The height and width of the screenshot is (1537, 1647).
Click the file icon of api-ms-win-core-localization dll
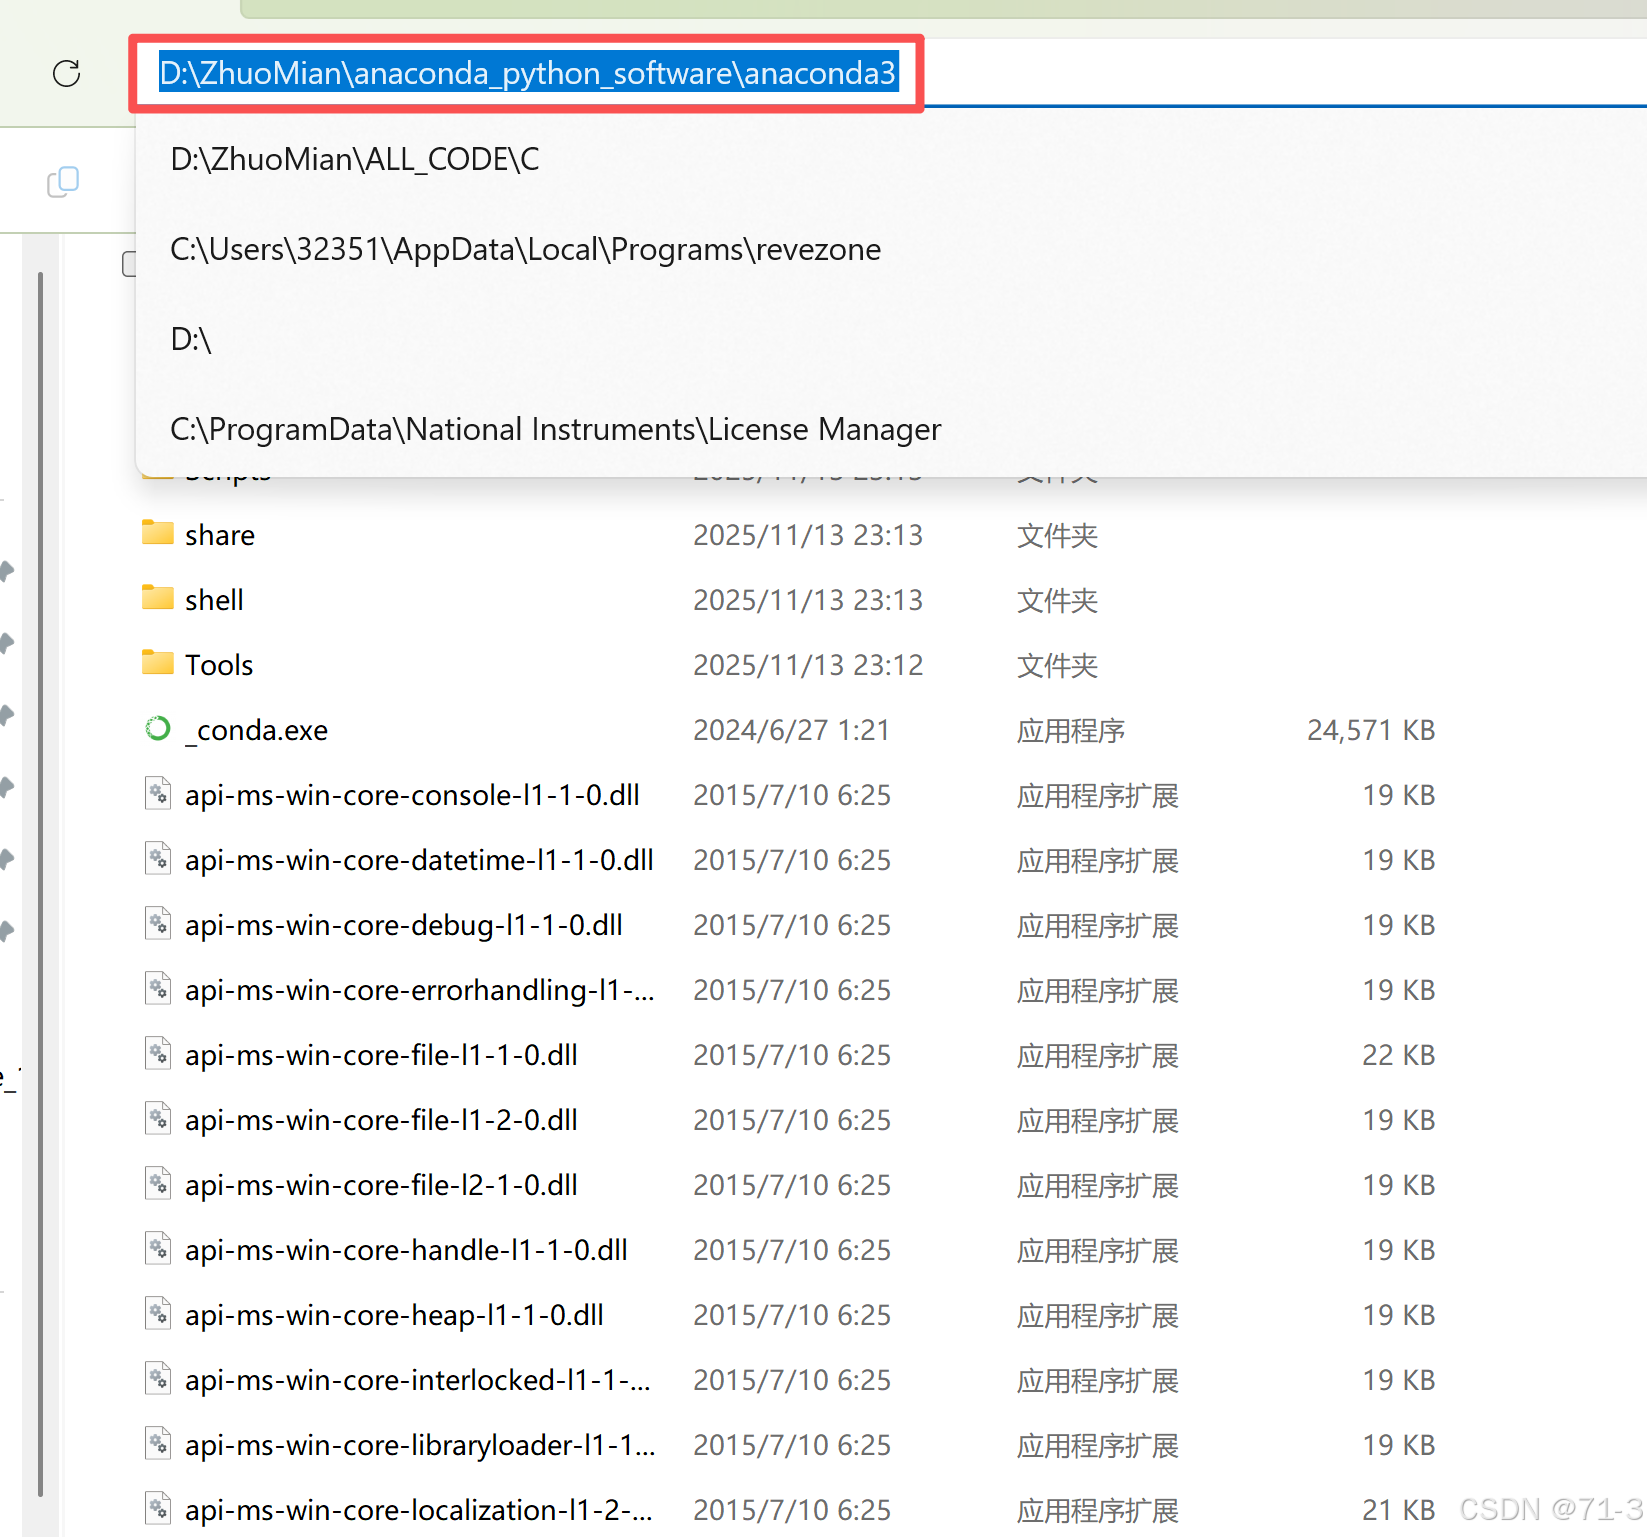(x=158, y=1508)
